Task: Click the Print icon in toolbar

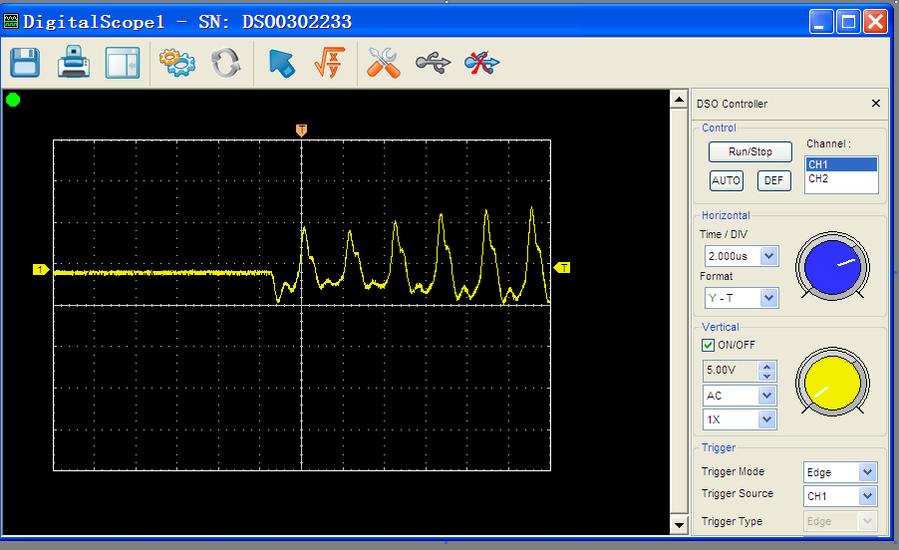Action: point(73,63)
